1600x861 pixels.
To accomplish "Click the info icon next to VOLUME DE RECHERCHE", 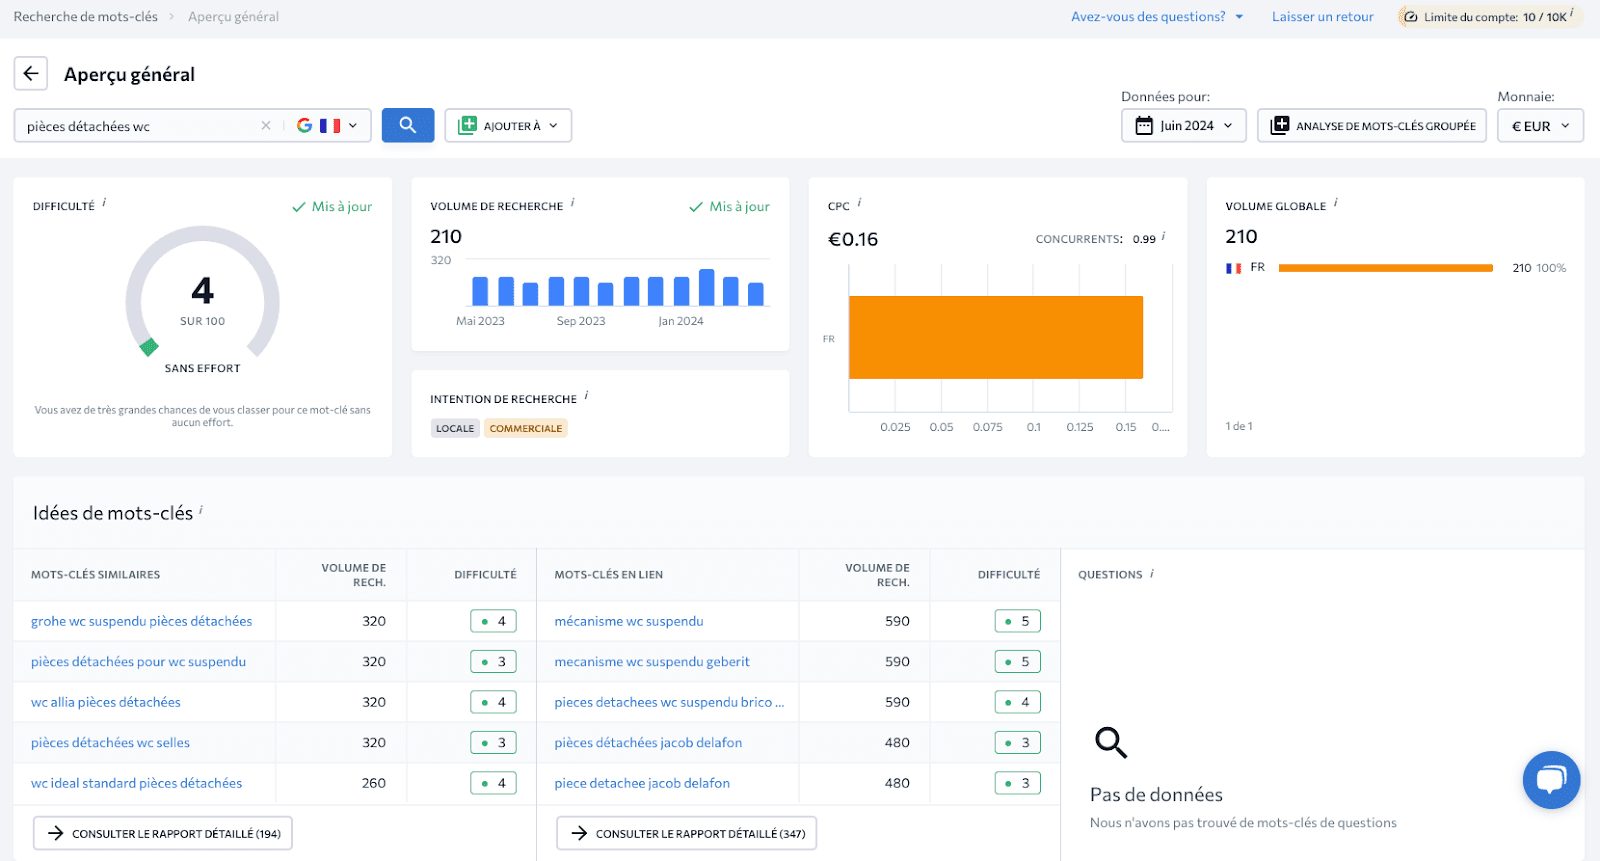I will 573,203.
